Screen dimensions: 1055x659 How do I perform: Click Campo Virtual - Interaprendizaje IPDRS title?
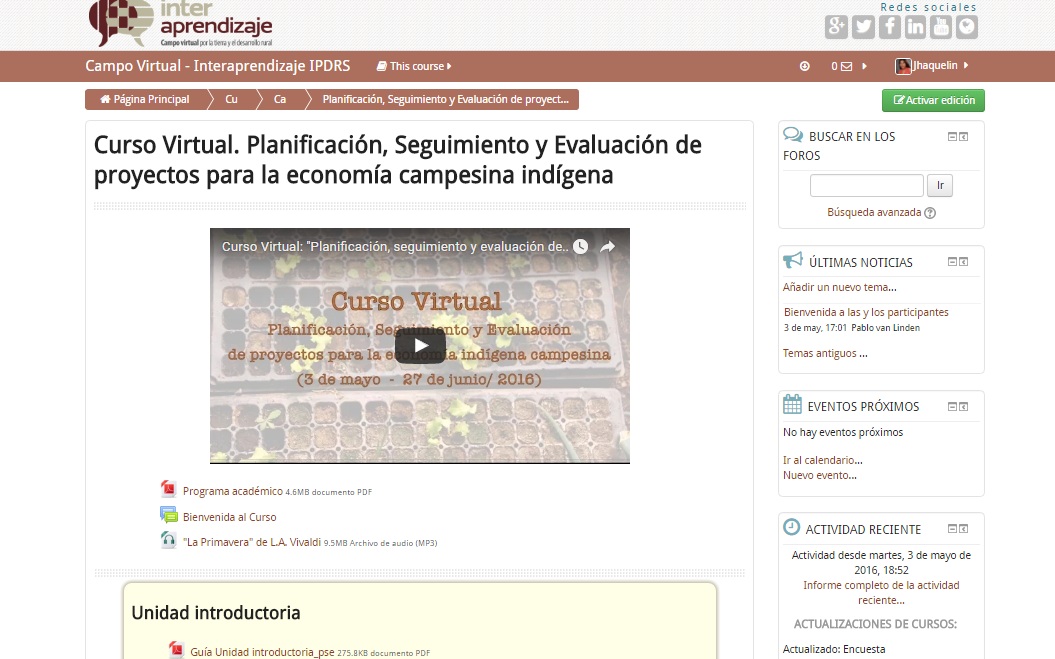[x=217, y=66]
